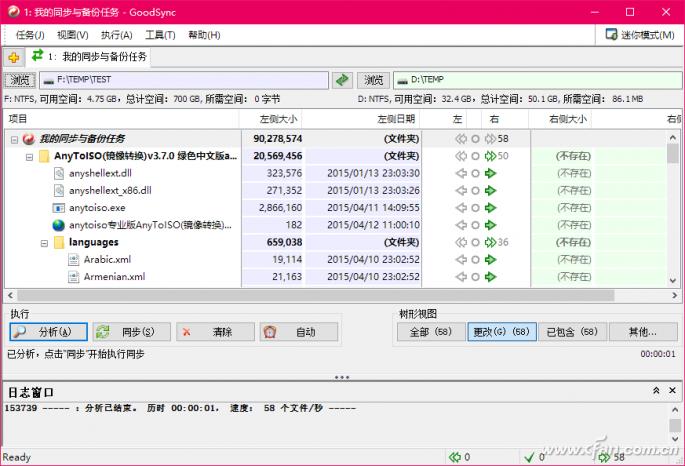
Task: Click the file list vertical scrollbar down arrow
Action: pyautogui.click(x=673, y=280)
